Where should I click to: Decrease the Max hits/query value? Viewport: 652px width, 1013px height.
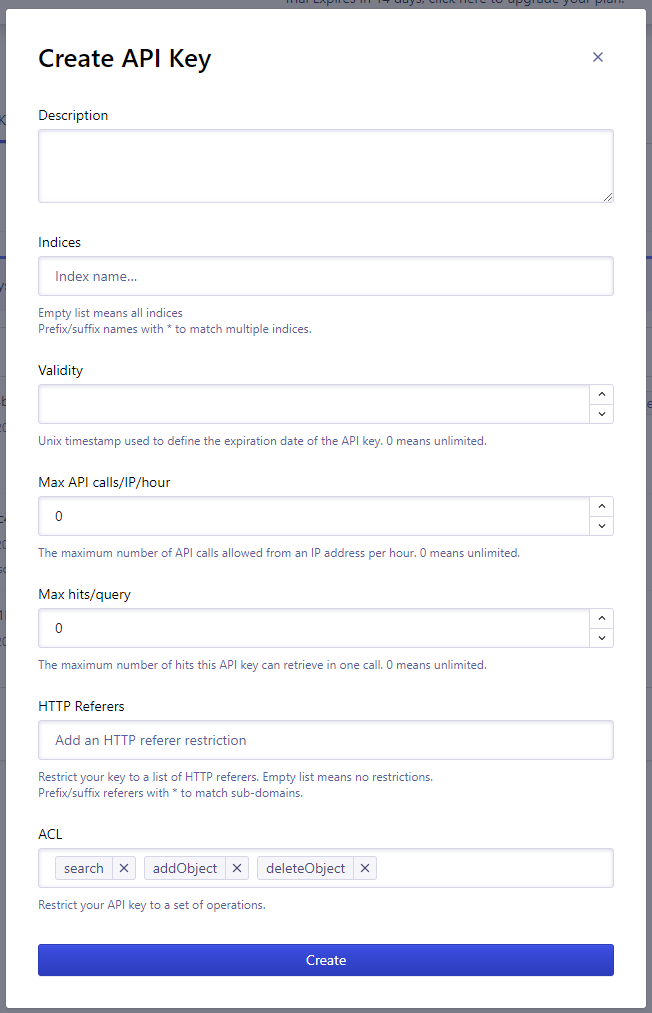[601, 637]
